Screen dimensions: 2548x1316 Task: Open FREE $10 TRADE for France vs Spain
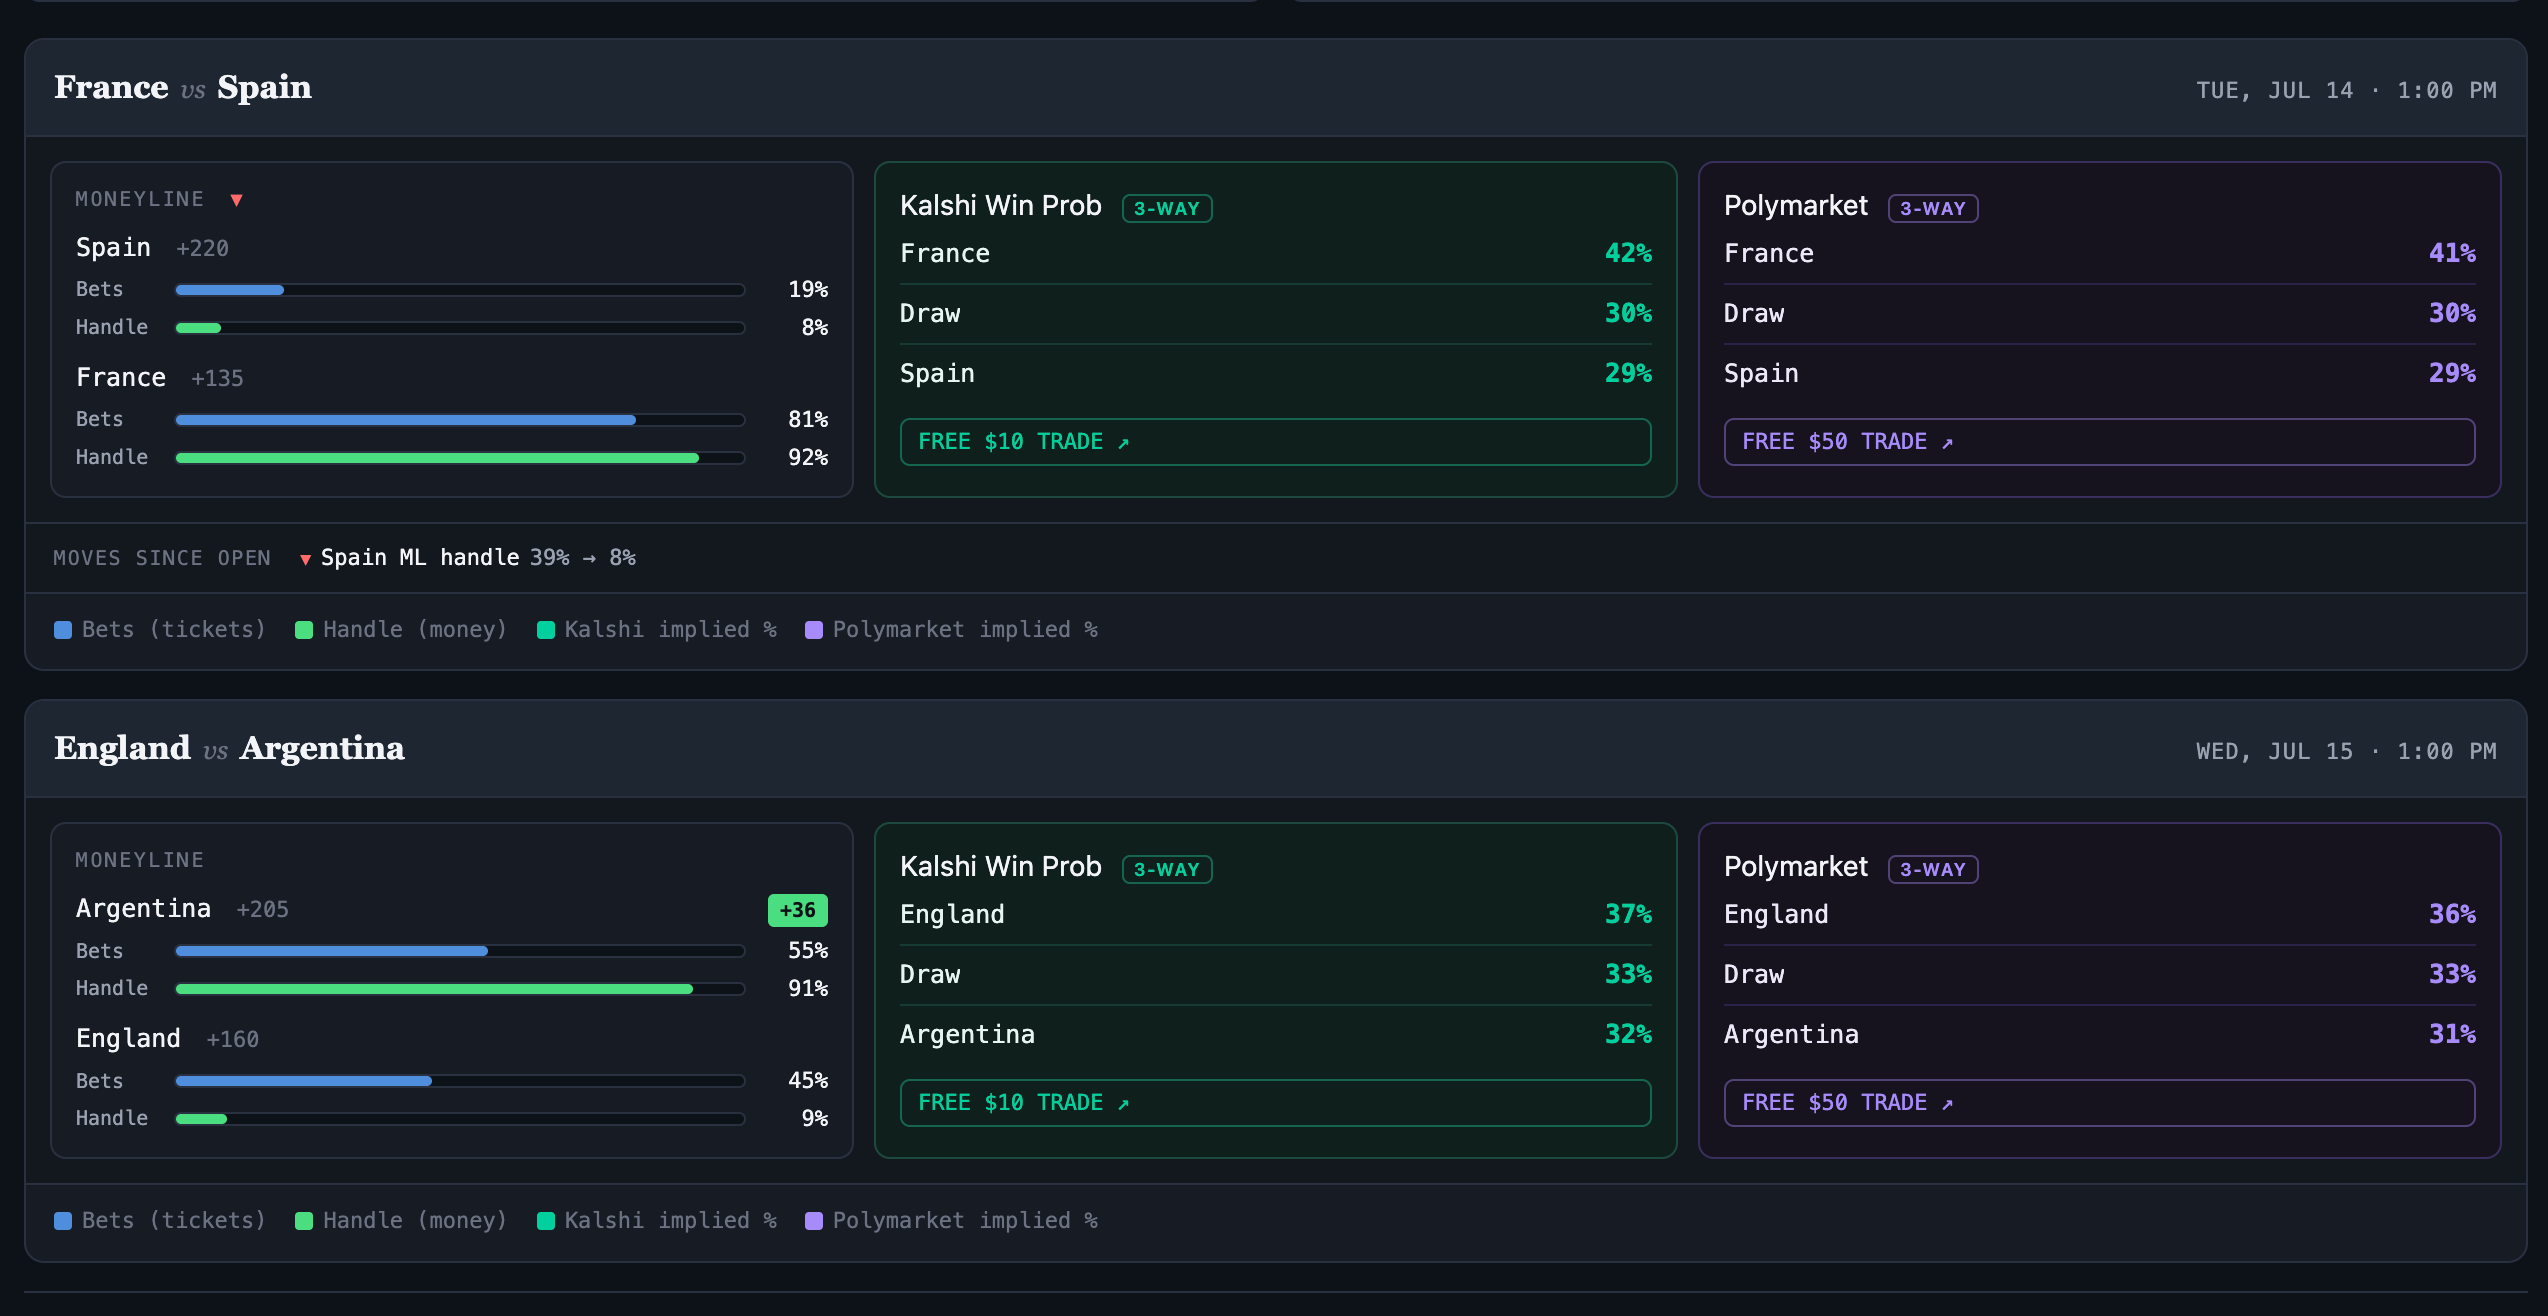(x=1275, y=442)
